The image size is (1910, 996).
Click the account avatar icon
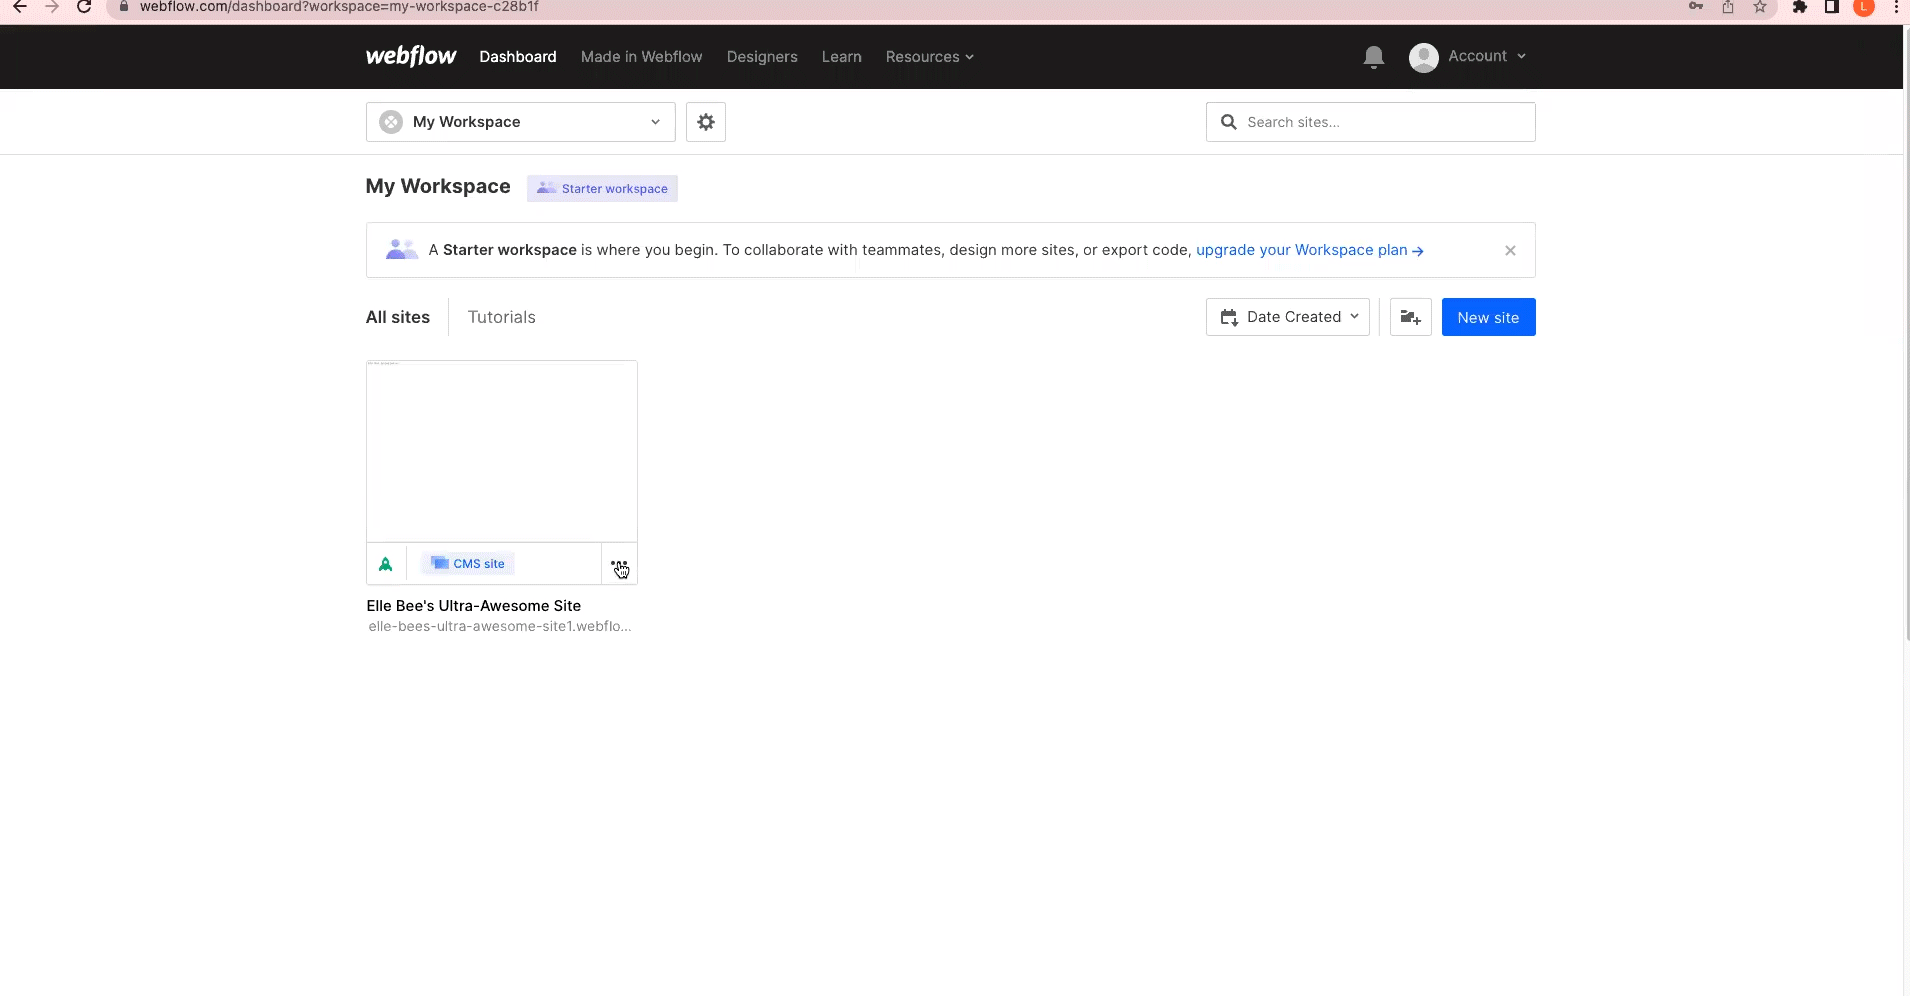1424,57
